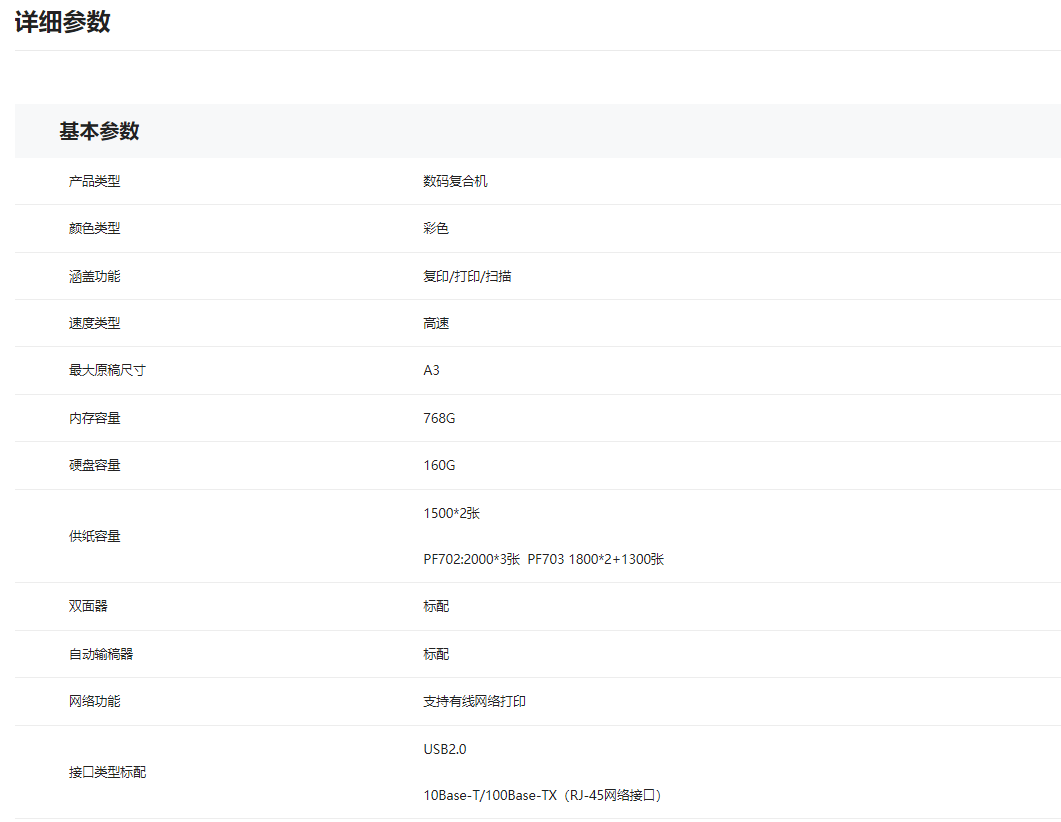Click the 自动输稿器 row label
This screenshot has height=822, width=1061.
[101, 654]
